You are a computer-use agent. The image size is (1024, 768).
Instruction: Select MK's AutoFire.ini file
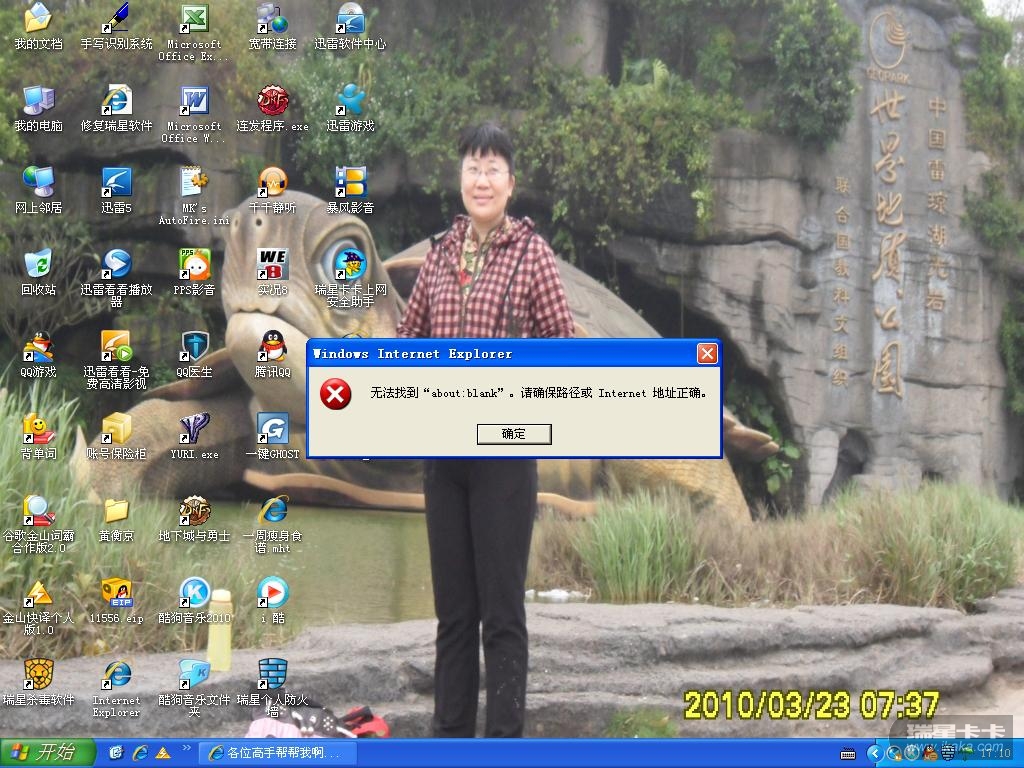pos(194,196)
